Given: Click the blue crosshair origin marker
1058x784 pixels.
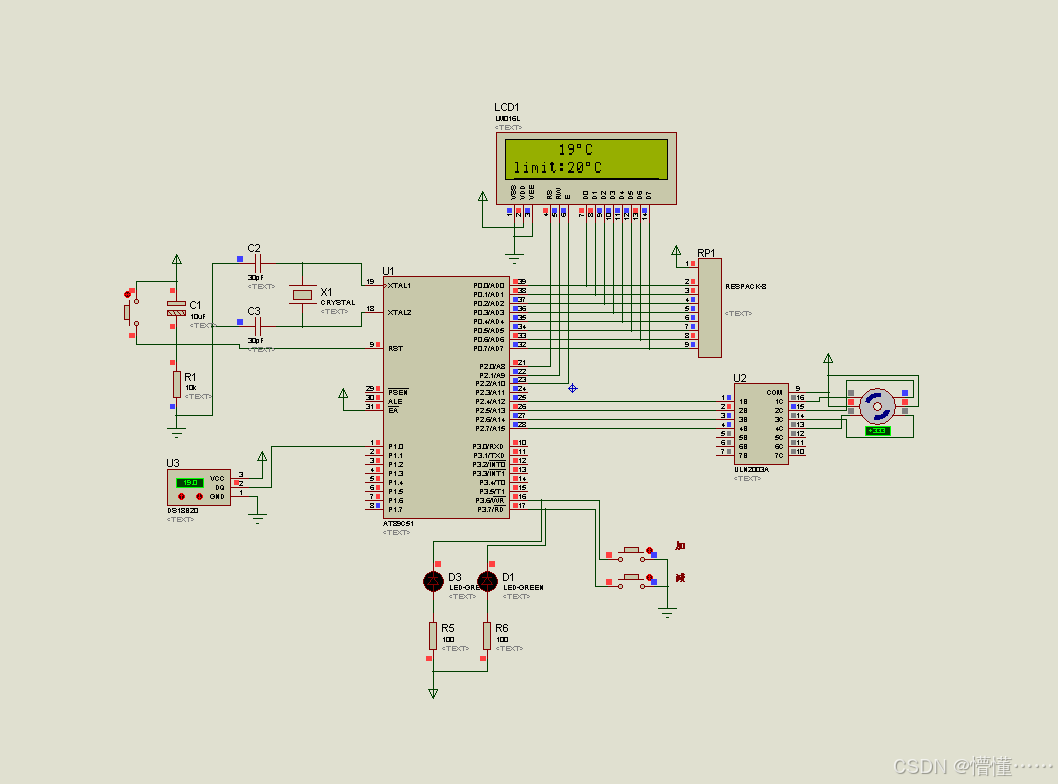Looking at the screenshot, I should 572,388.
